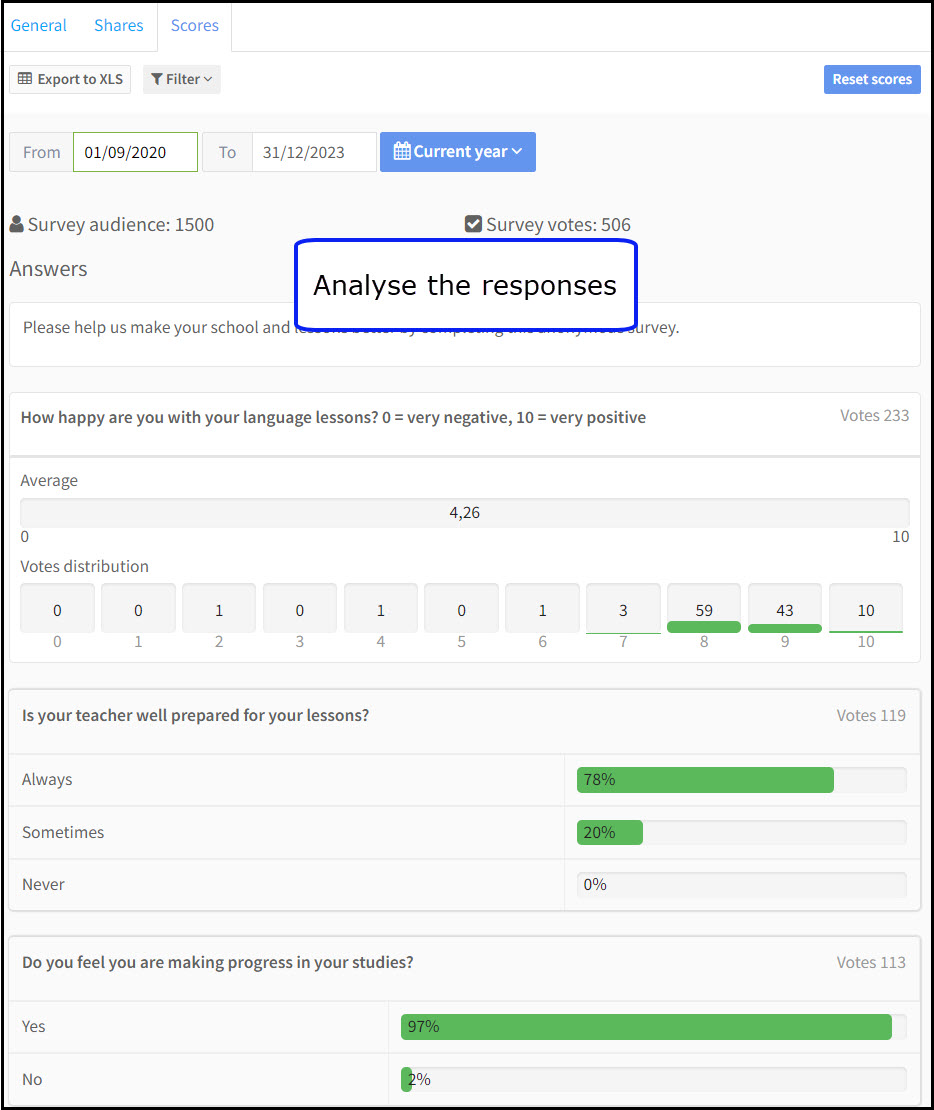
Task: Click the vote box showing 43 votes
Action: (x=785, y=609)
